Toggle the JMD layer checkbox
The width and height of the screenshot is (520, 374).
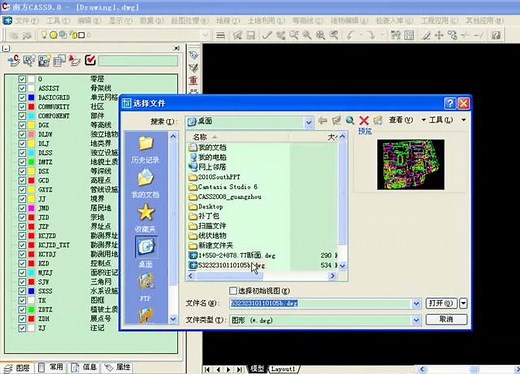(x=22, y=208)
